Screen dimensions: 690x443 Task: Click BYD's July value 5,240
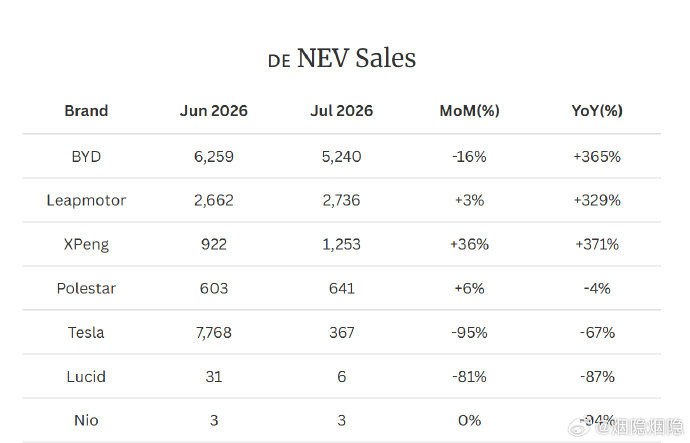coord(341,157)
